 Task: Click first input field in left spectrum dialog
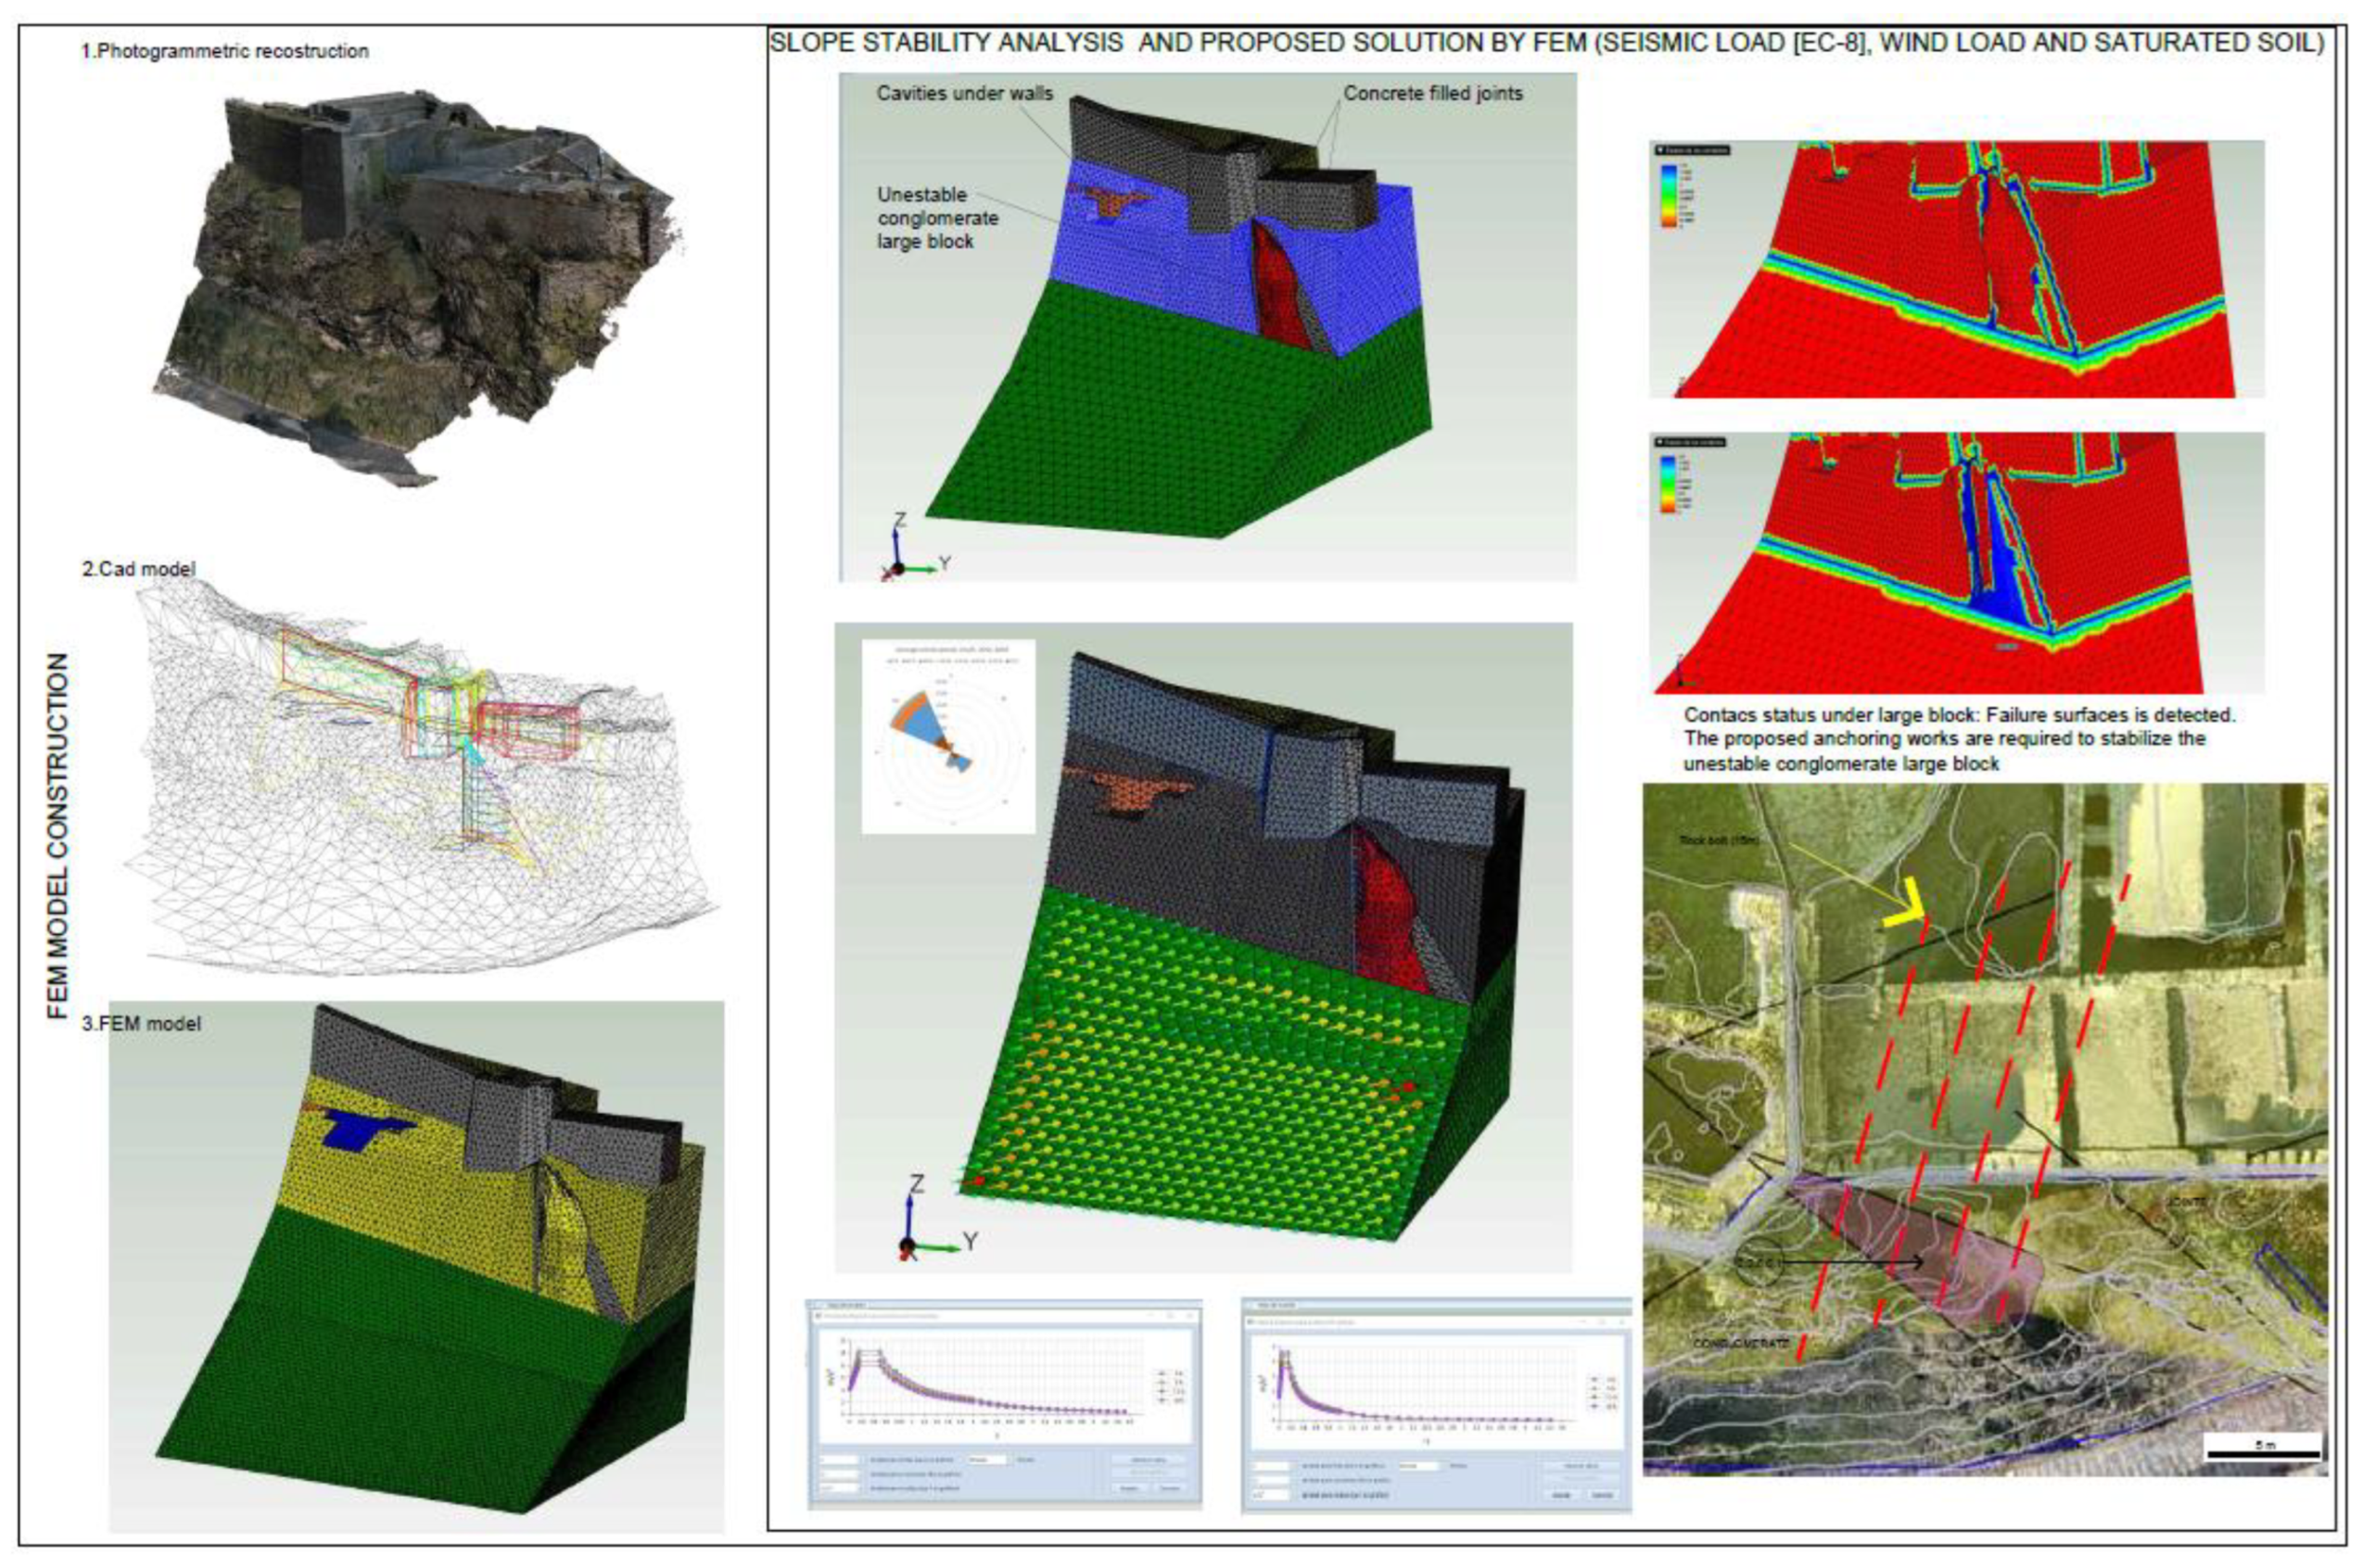coord(839,1460)
